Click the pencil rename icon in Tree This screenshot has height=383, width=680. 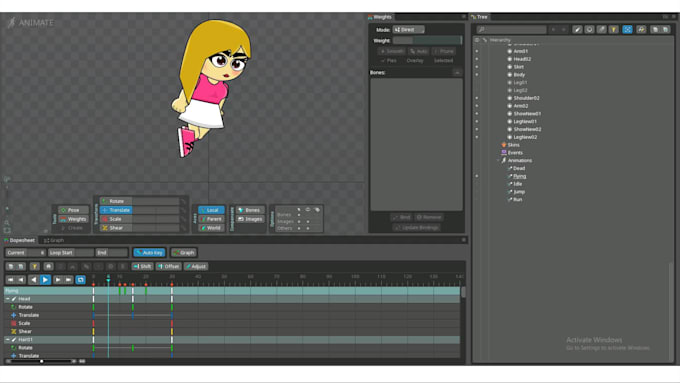(577, 29)
